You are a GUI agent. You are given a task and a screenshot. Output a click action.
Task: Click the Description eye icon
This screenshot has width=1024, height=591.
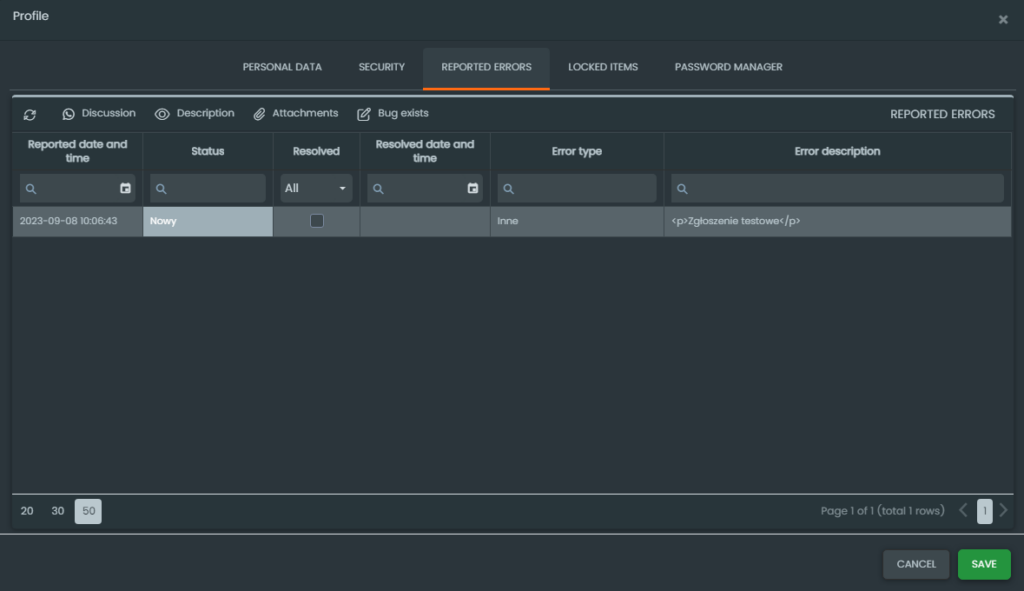tap(162, 114)
